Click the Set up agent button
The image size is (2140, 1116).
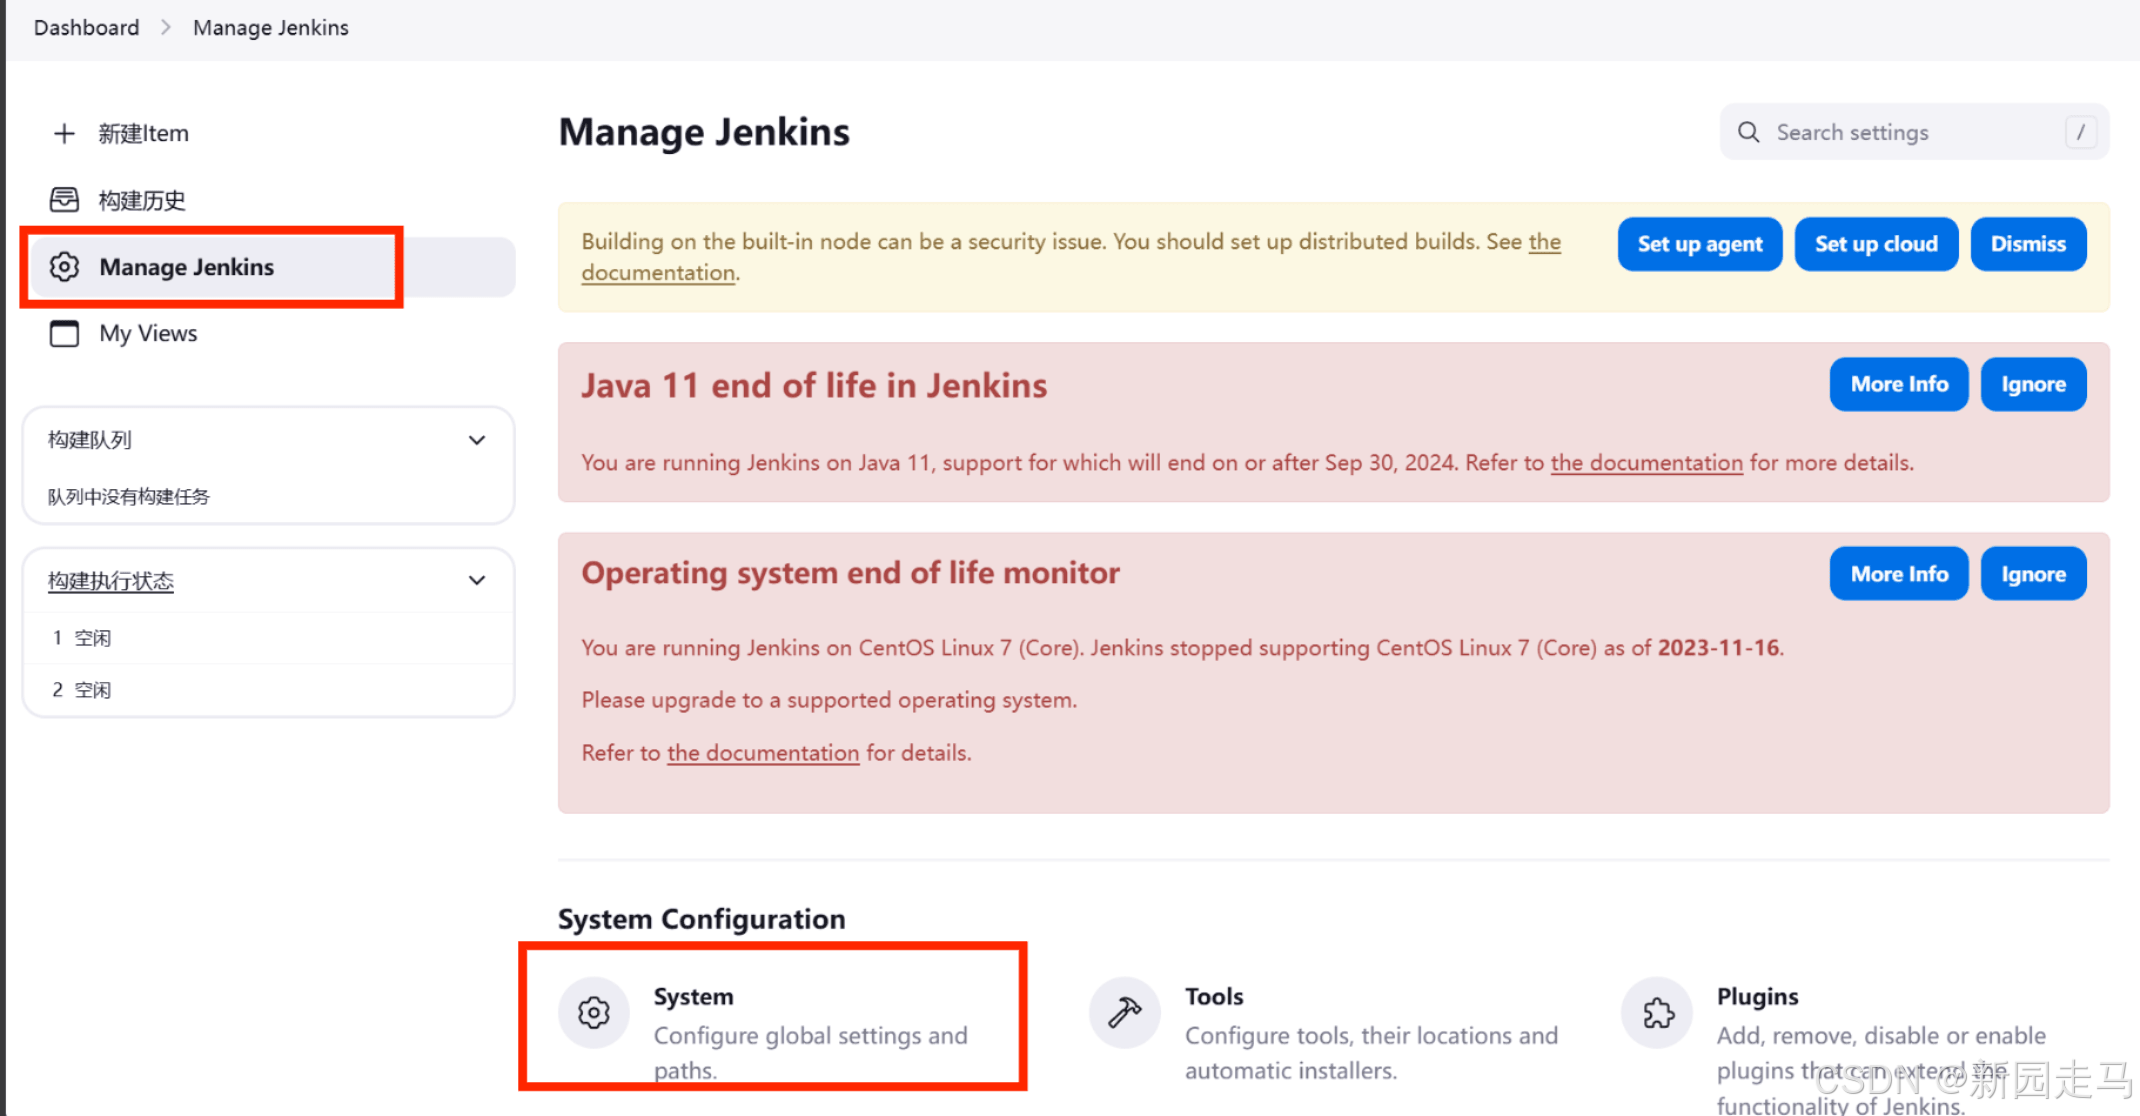click(x=1700, y=244)
